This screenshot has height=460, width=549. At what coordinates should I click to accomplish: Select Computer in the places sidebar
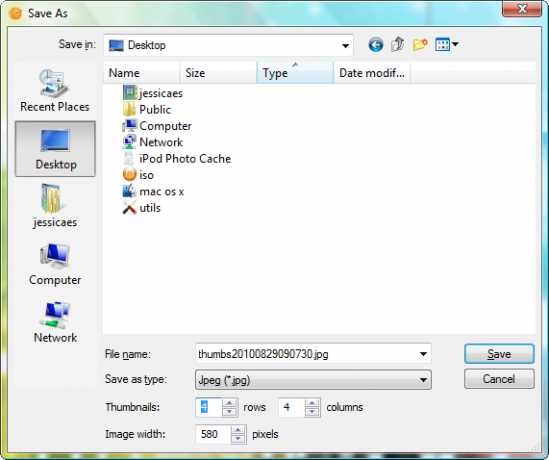(55, 264)
